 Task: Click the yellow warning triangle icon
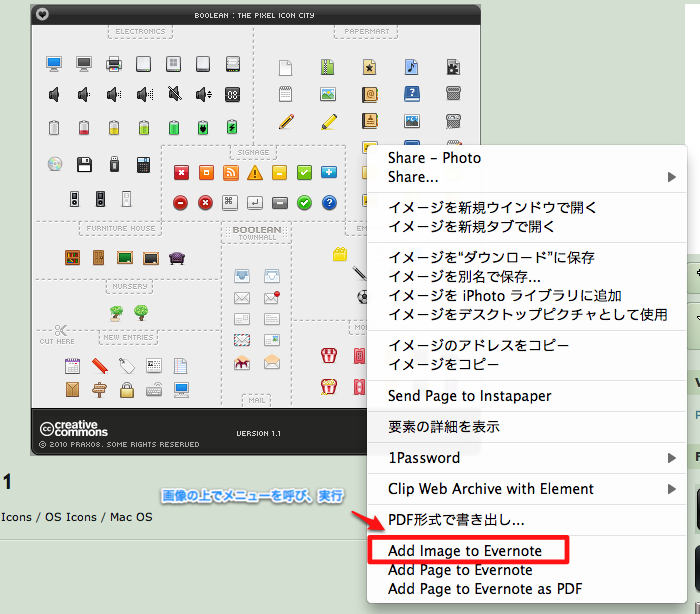[x=255, y=172]
